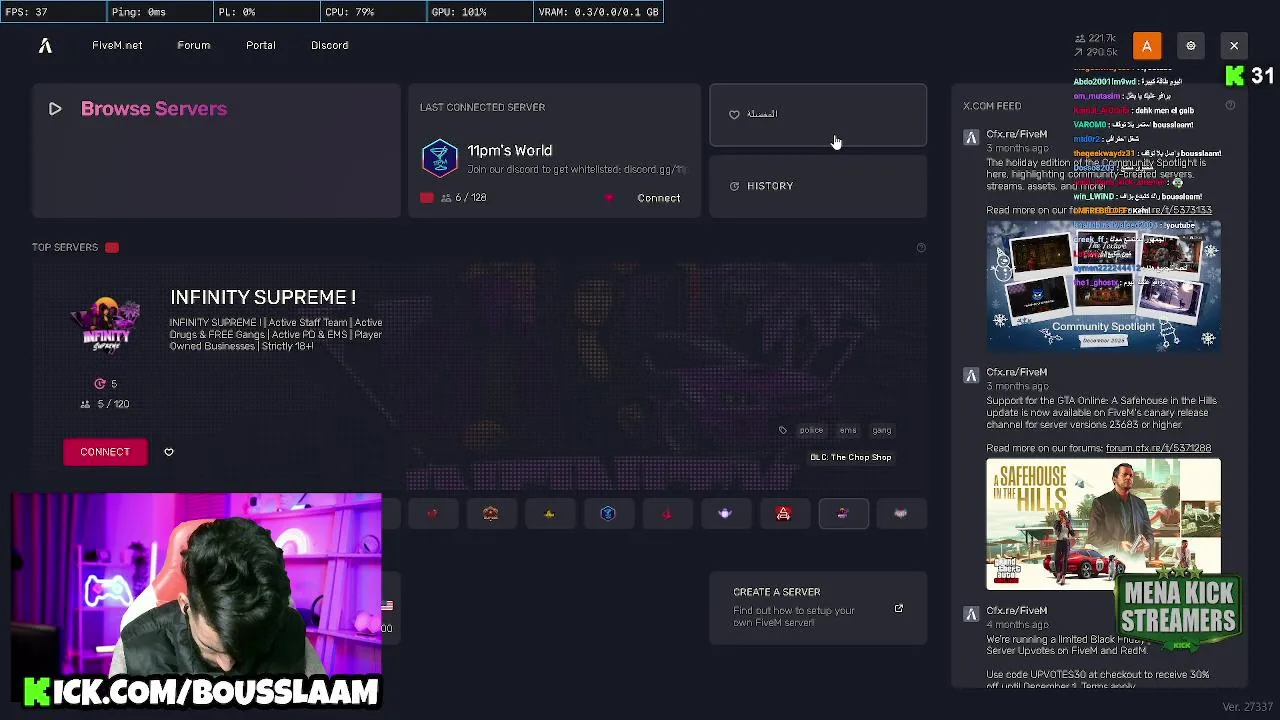Open the FiveM.net link

coord(117,45)
